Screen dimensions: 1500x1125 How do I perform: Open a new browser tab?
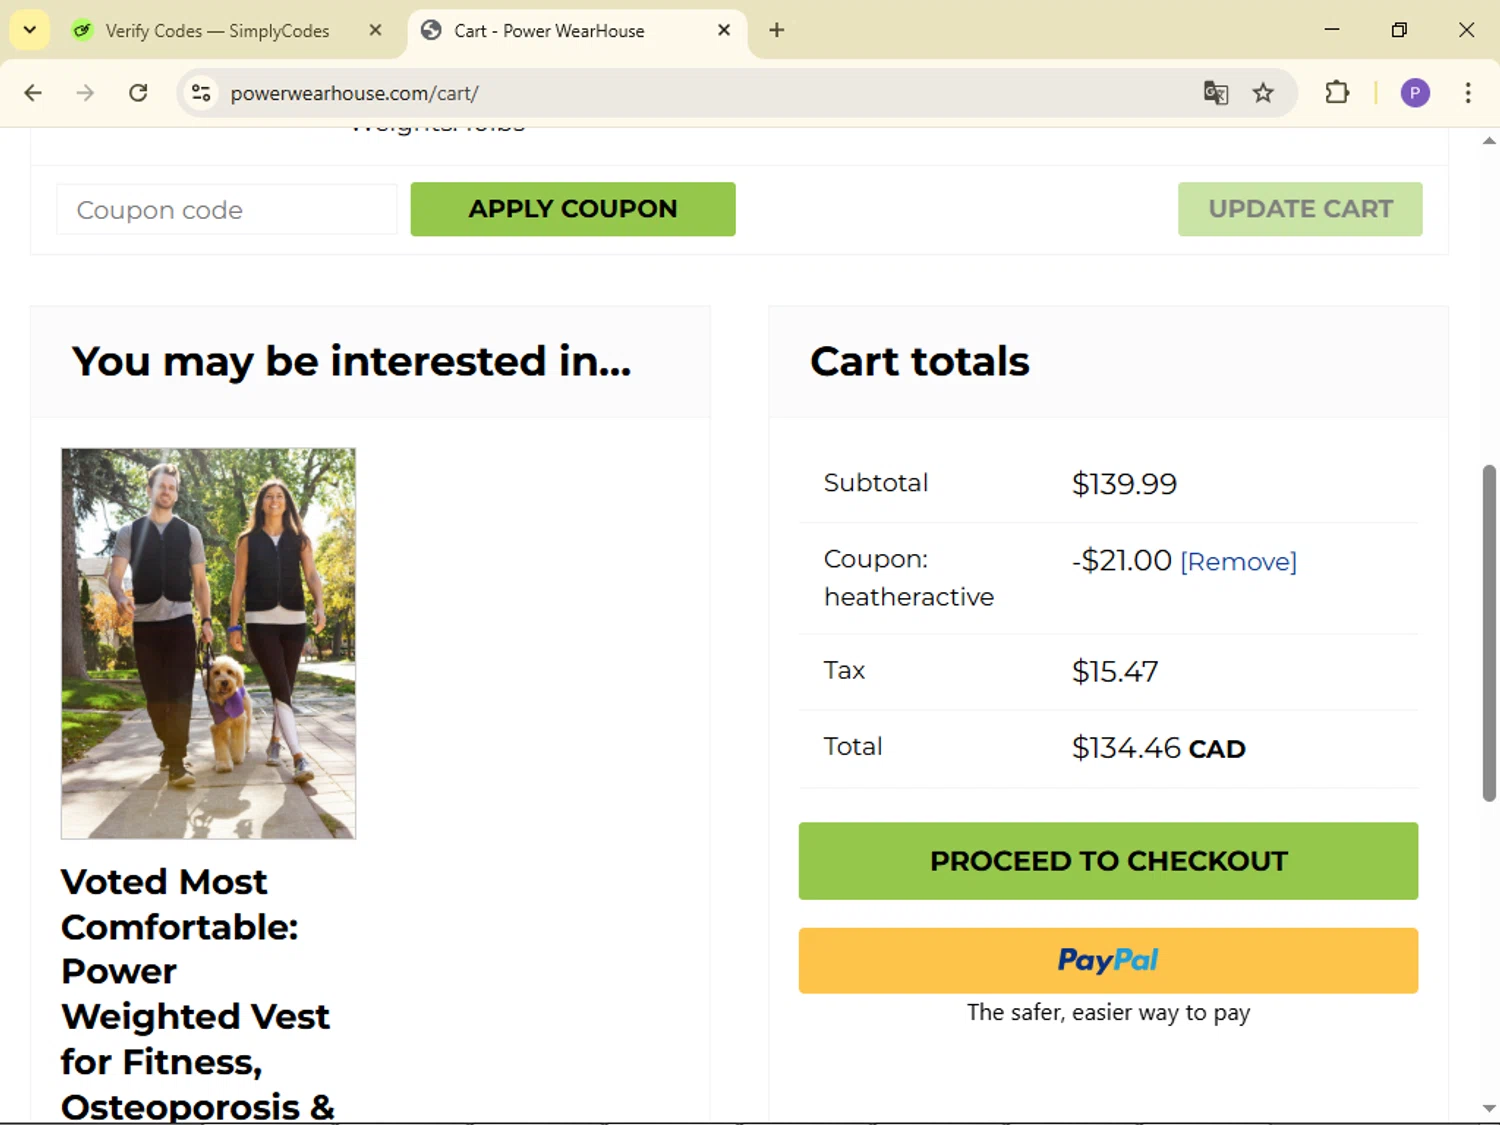click(777, 30)
